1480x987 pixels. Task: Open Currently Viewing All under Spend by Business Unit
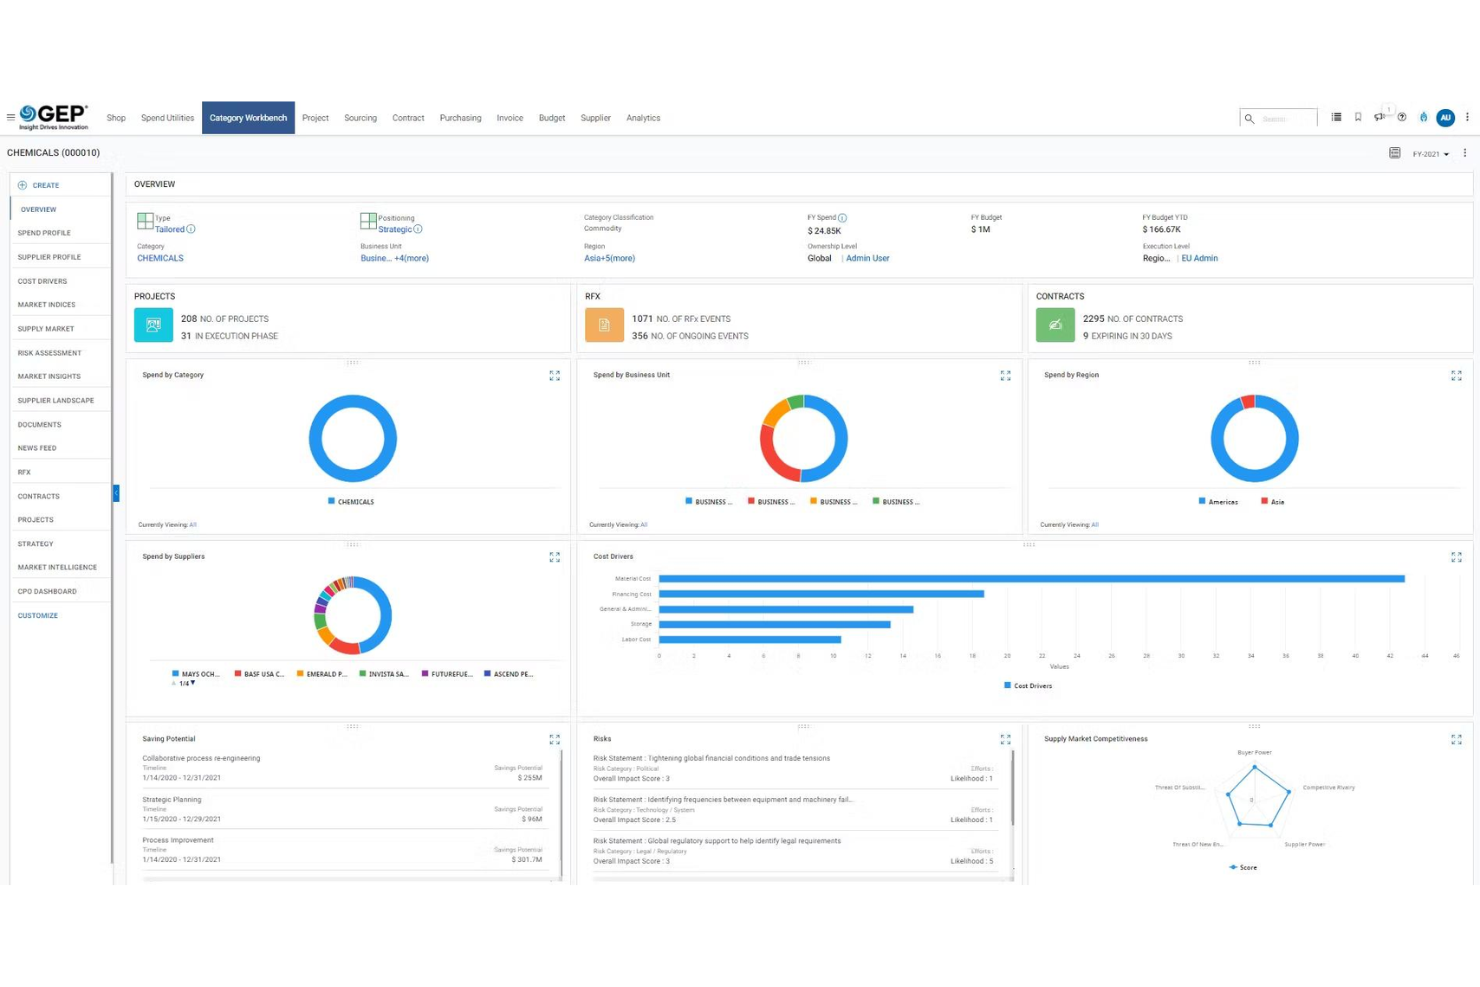coord(644,525)
